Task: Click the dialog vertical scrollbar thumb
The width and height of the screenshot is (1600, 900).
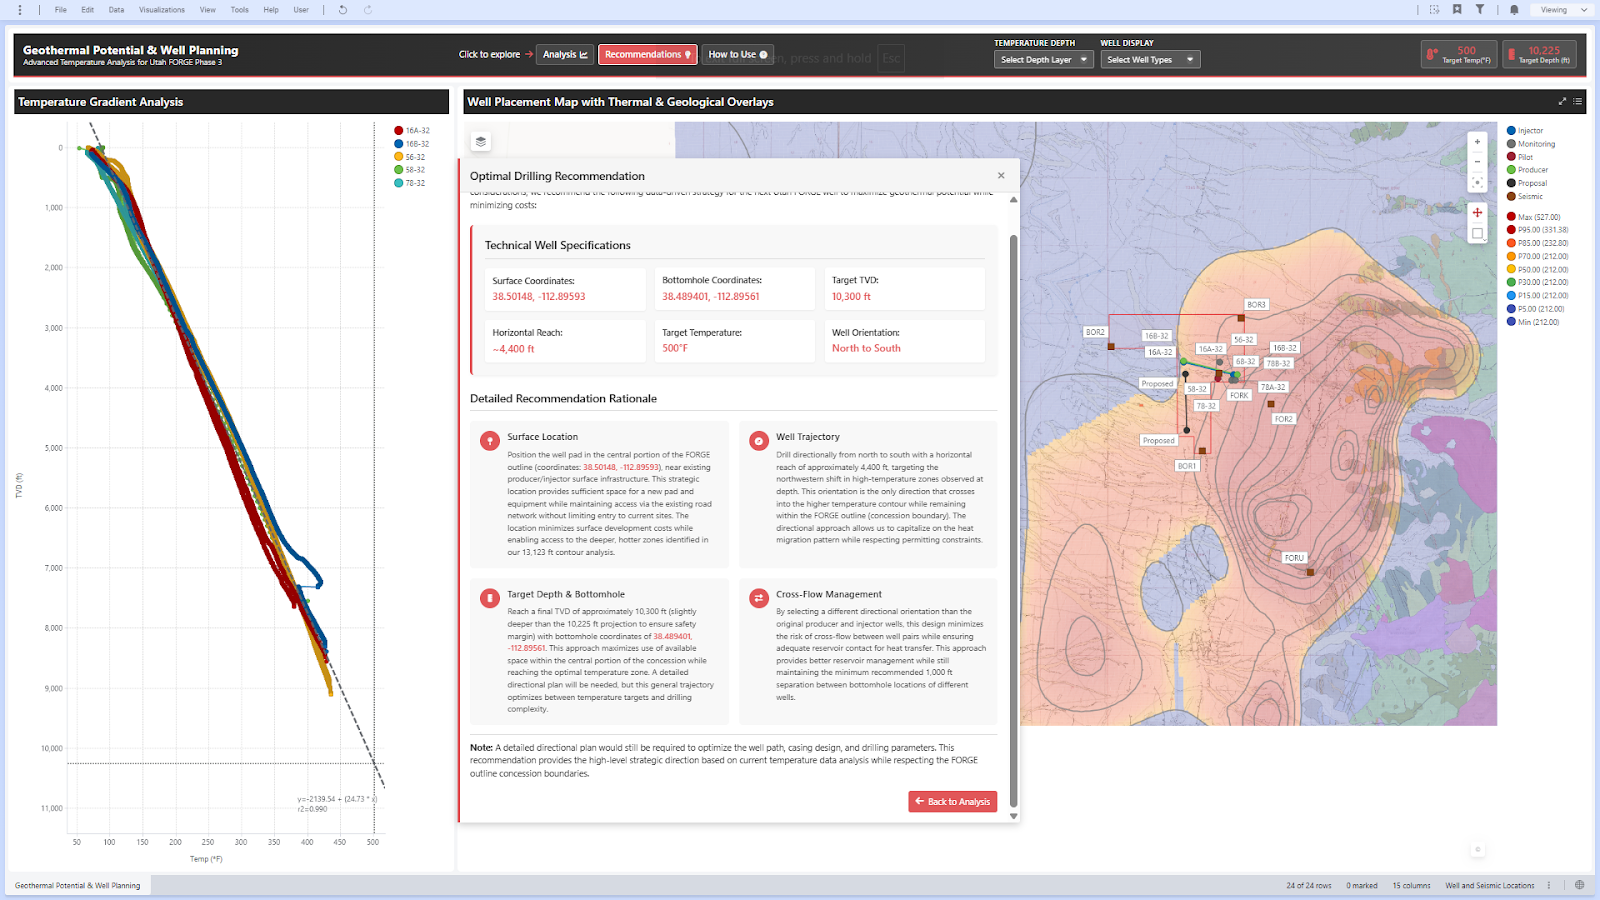Action: (1013, 520)
